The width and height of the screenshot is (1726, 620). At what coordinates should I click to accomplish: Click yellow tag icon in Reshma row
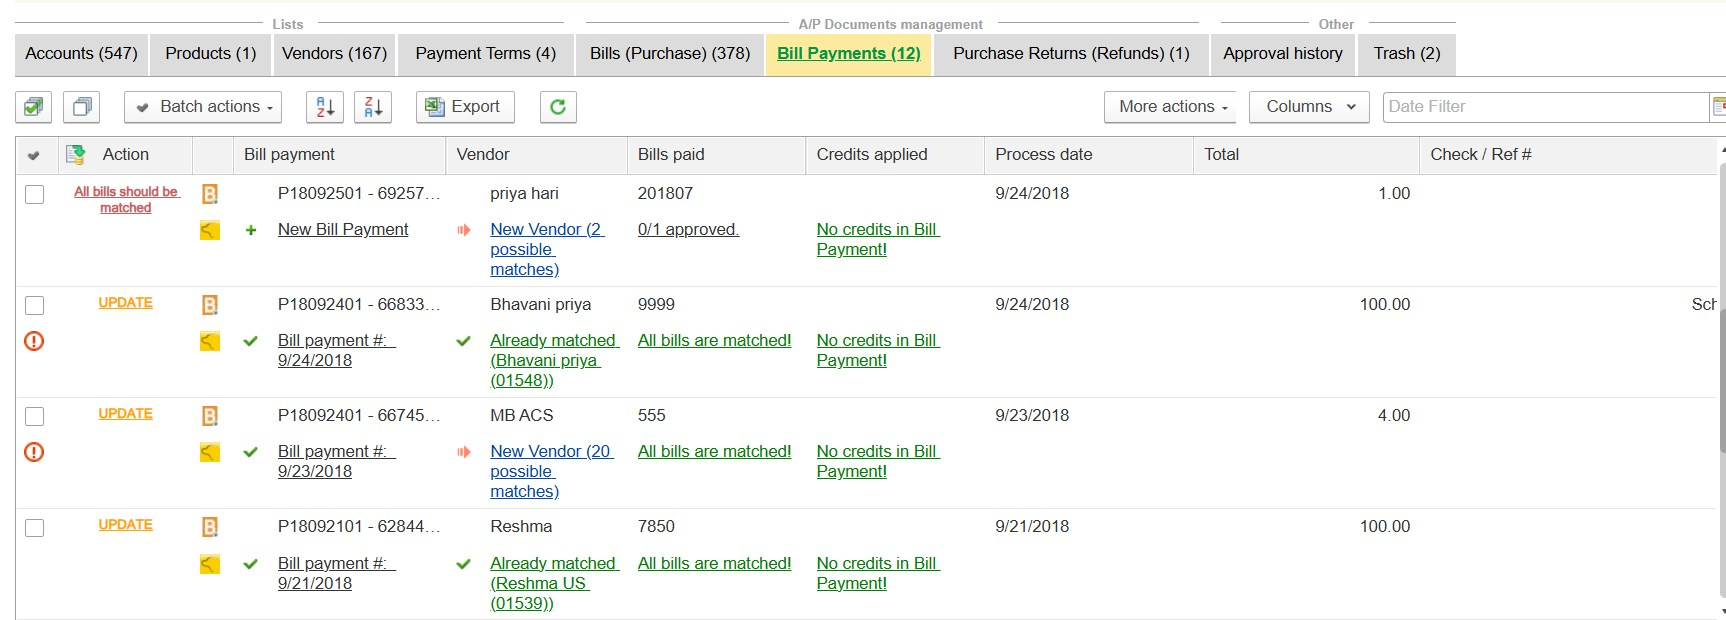coord(210,564)
